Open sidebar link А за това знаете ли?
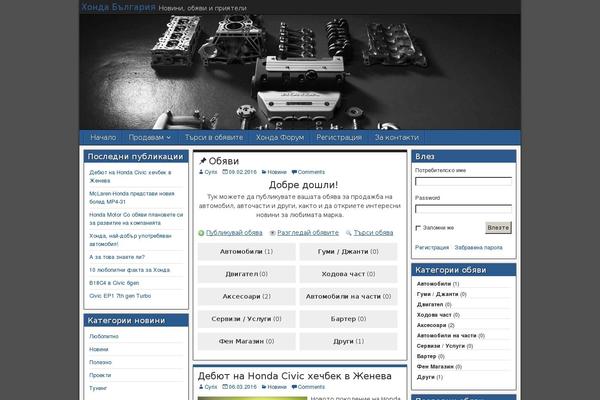The image size is (600, 400). click(117, 257)
